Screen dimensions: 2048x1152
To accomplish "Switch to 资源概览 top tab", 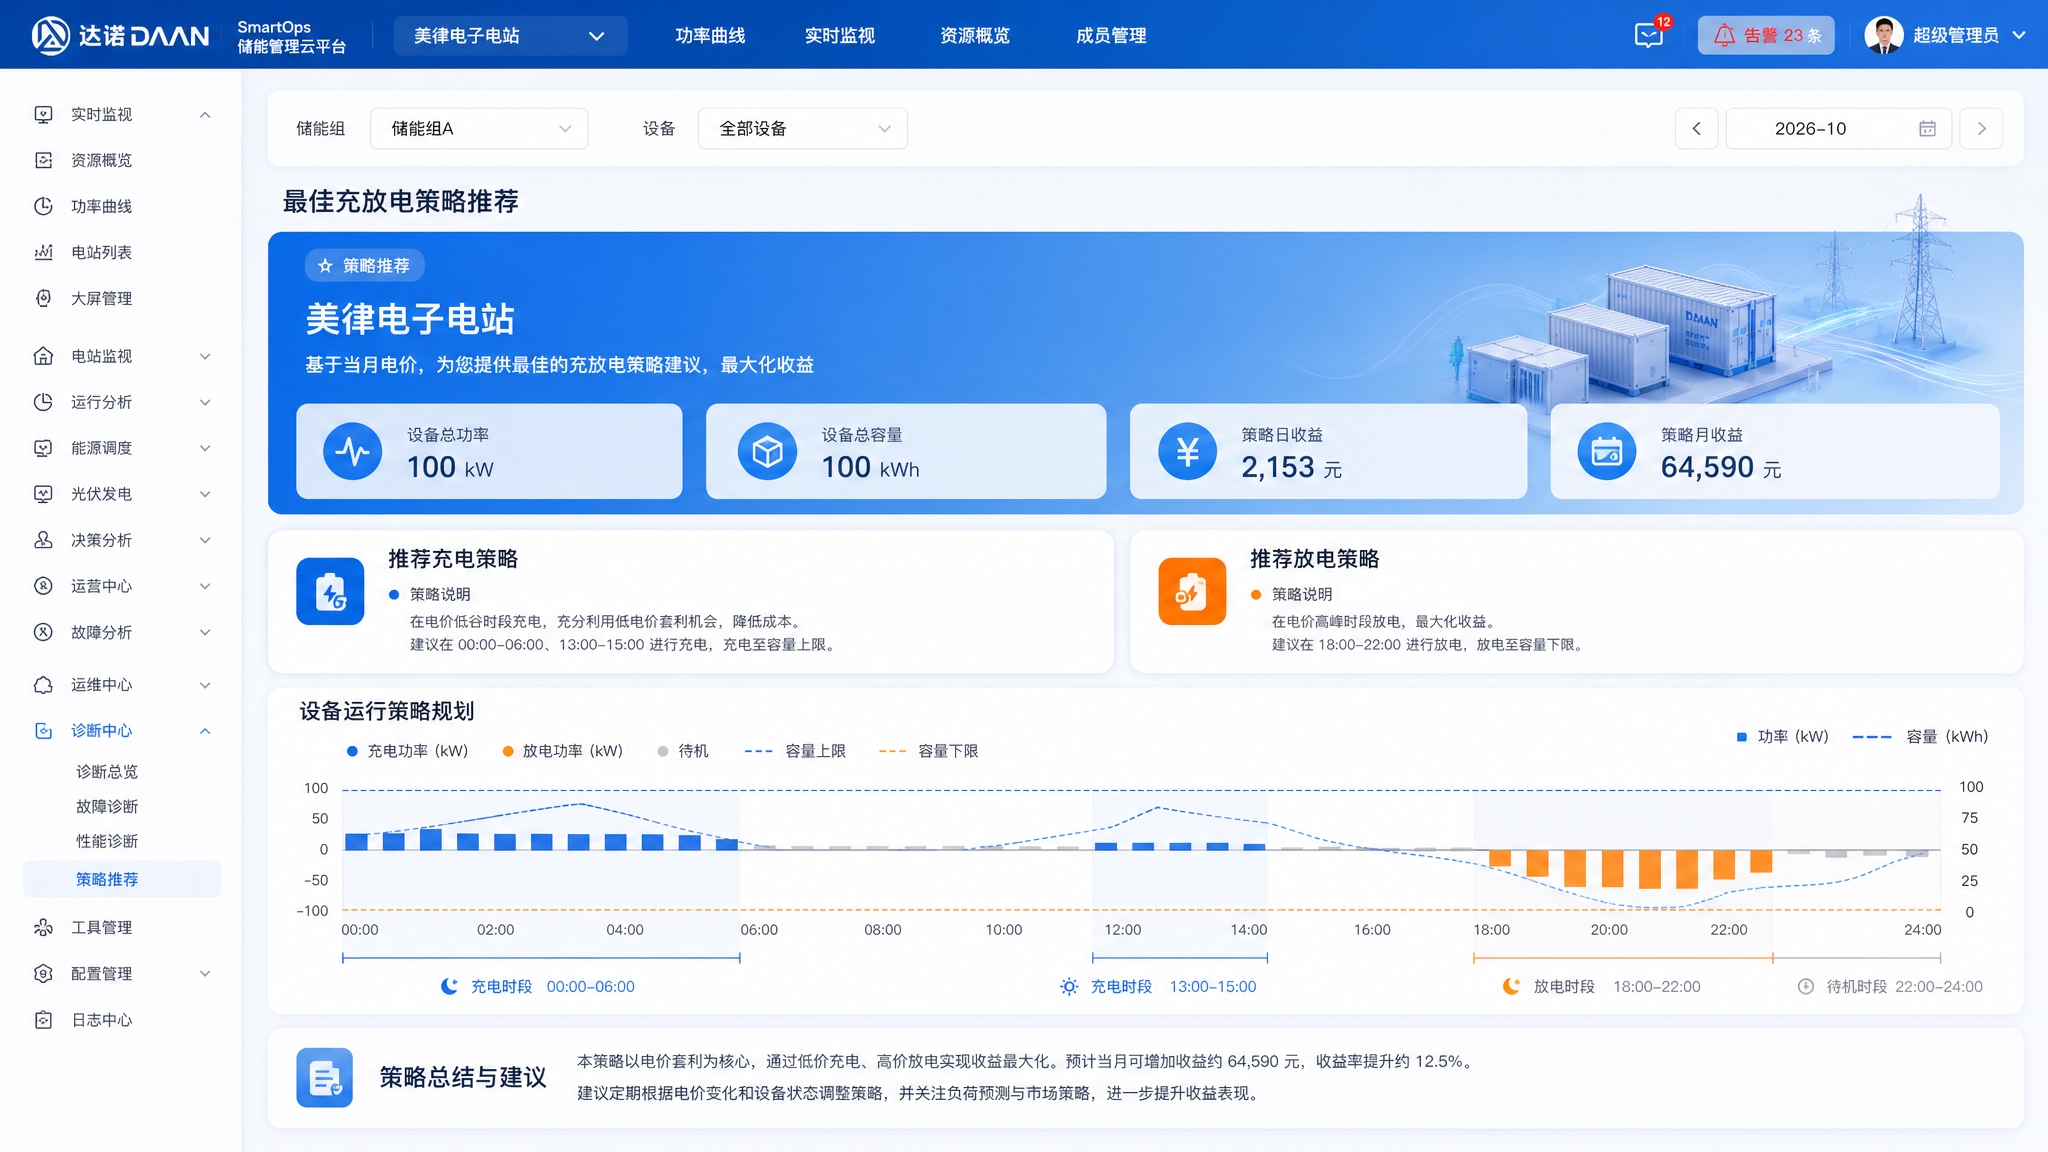I will click(x=975, y=35).
